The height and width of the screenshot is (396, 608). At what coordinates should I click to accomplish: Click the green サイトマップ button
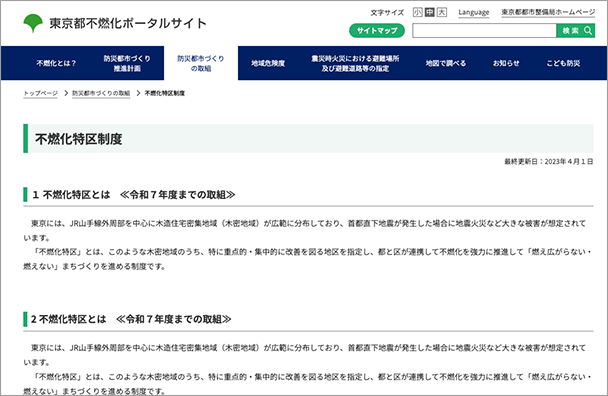pos(377,31)
